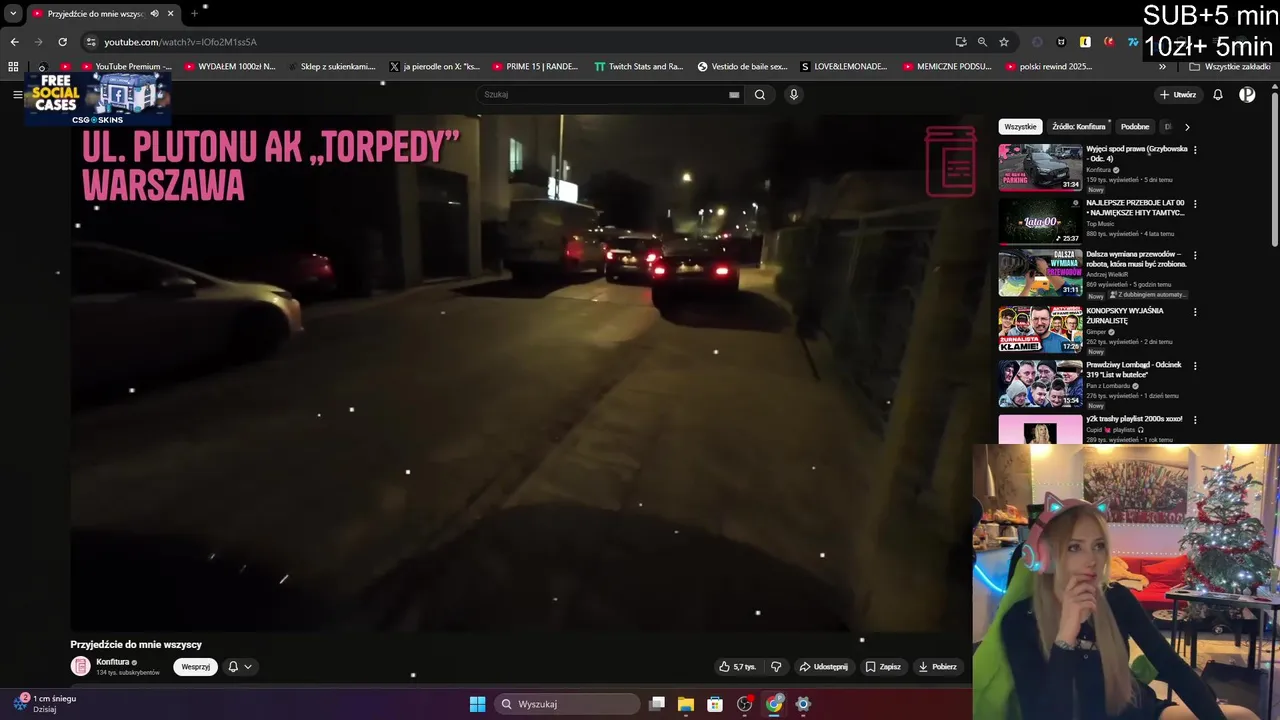Image resolution: width=1280 pixels, height=720 pixels.
Task: Open the Settings gear on the taskbar
Action: pos(803,704)
